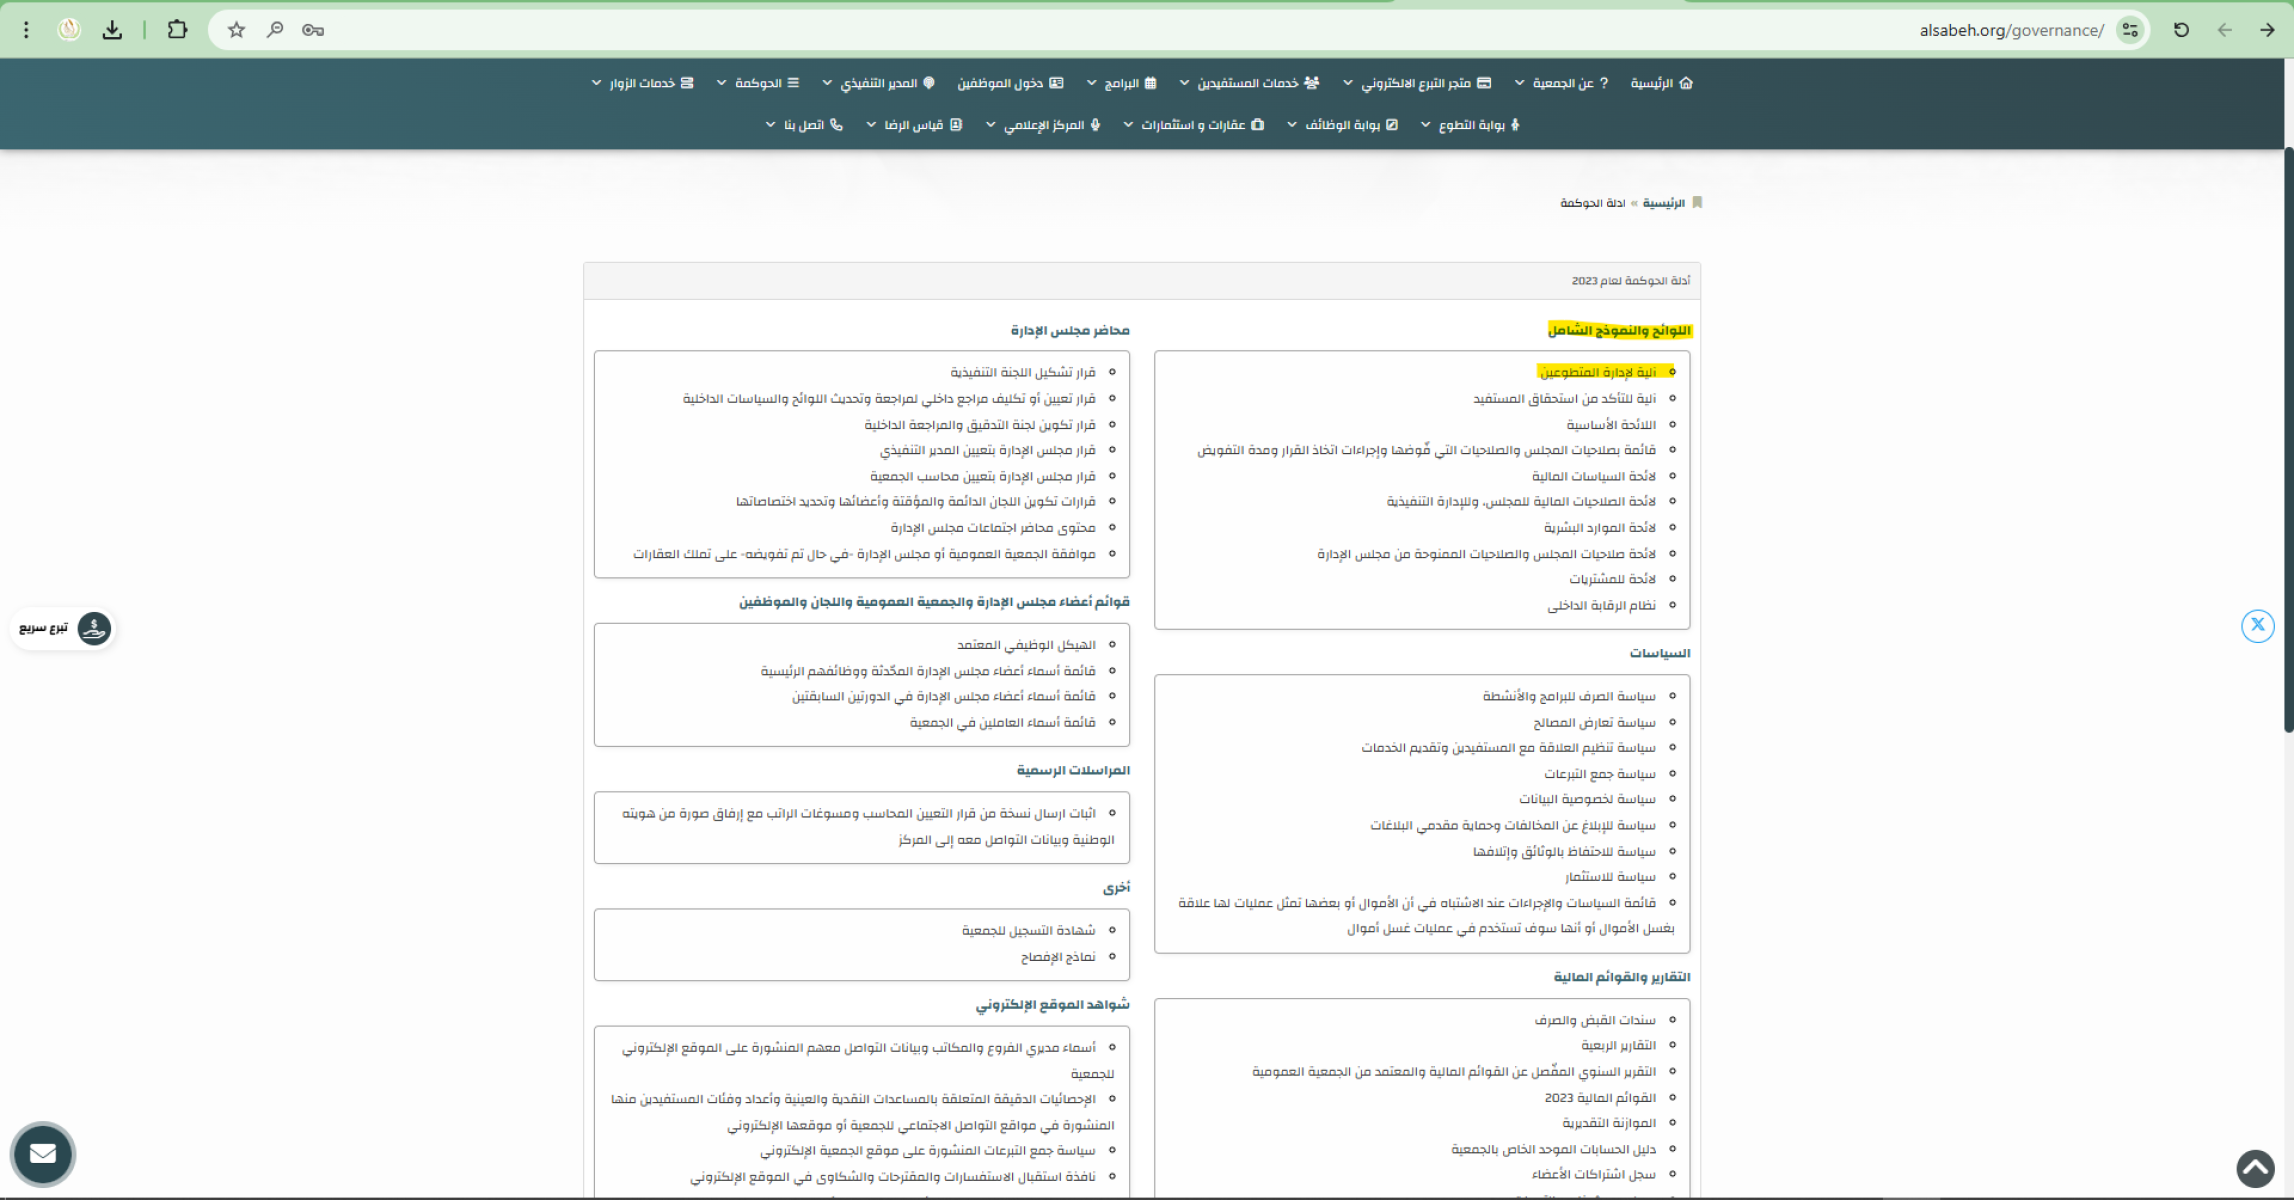Screen dimensions: 2294x1200
Task: Open the الرئيسية menu item
Action: point(1662,83)
